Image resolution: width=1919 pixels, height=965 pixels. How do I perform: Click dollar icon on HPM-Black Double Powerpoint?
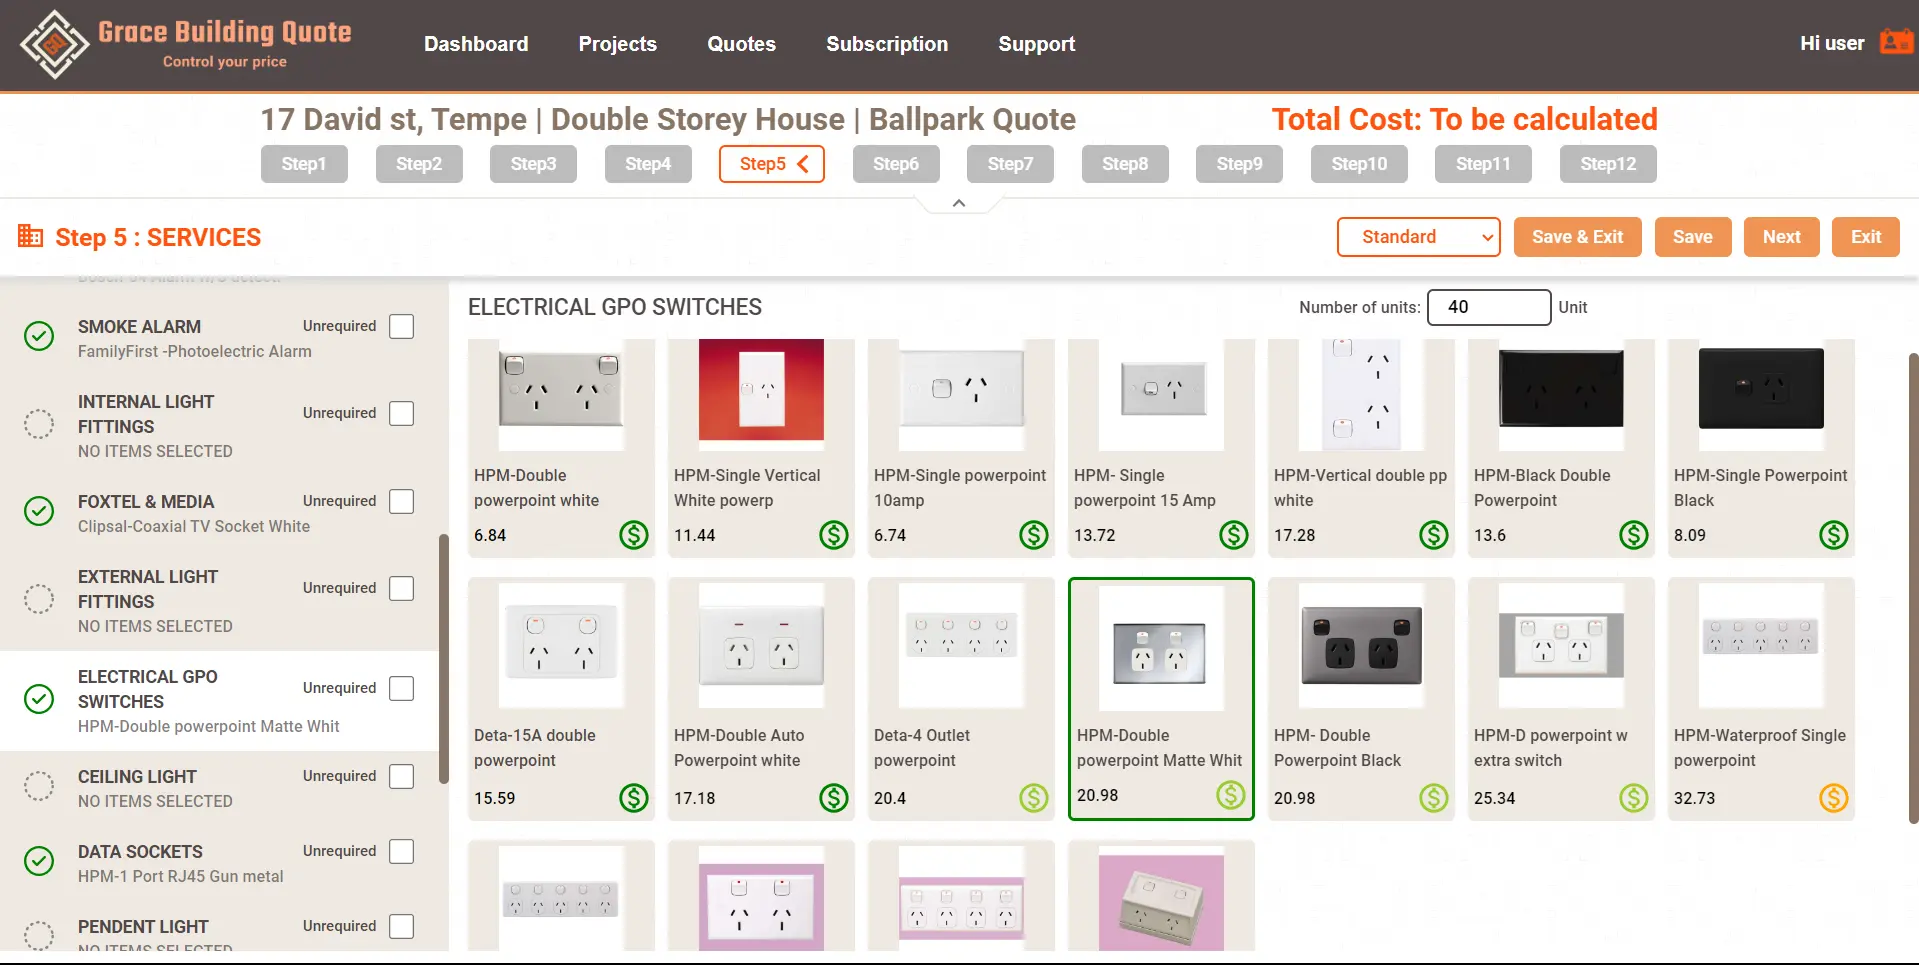point(1633,535)
